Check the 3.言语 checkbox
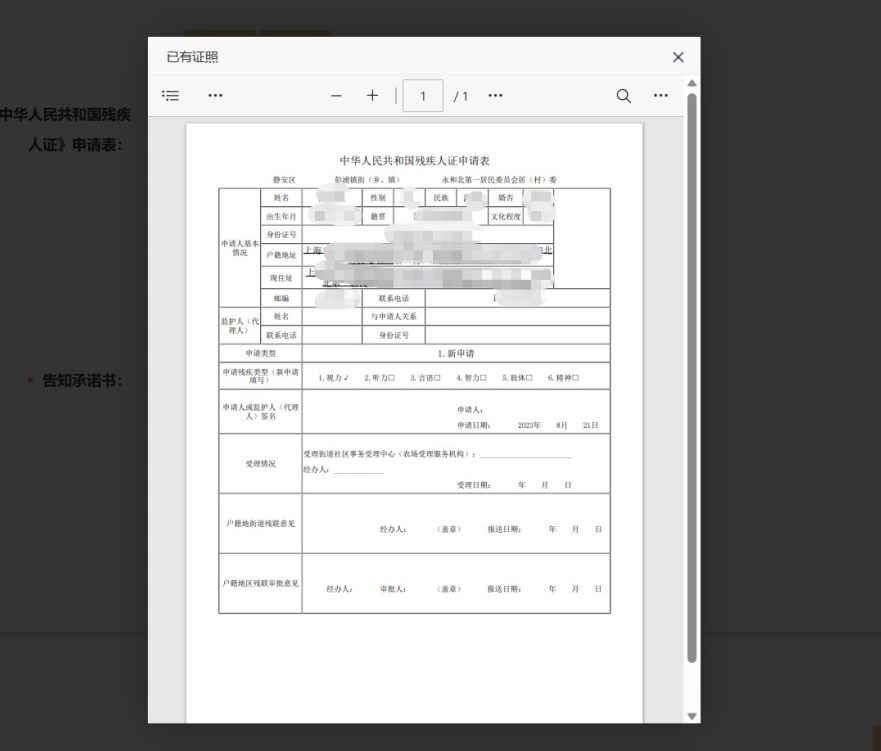881x751 pixels. click(437, 378)
